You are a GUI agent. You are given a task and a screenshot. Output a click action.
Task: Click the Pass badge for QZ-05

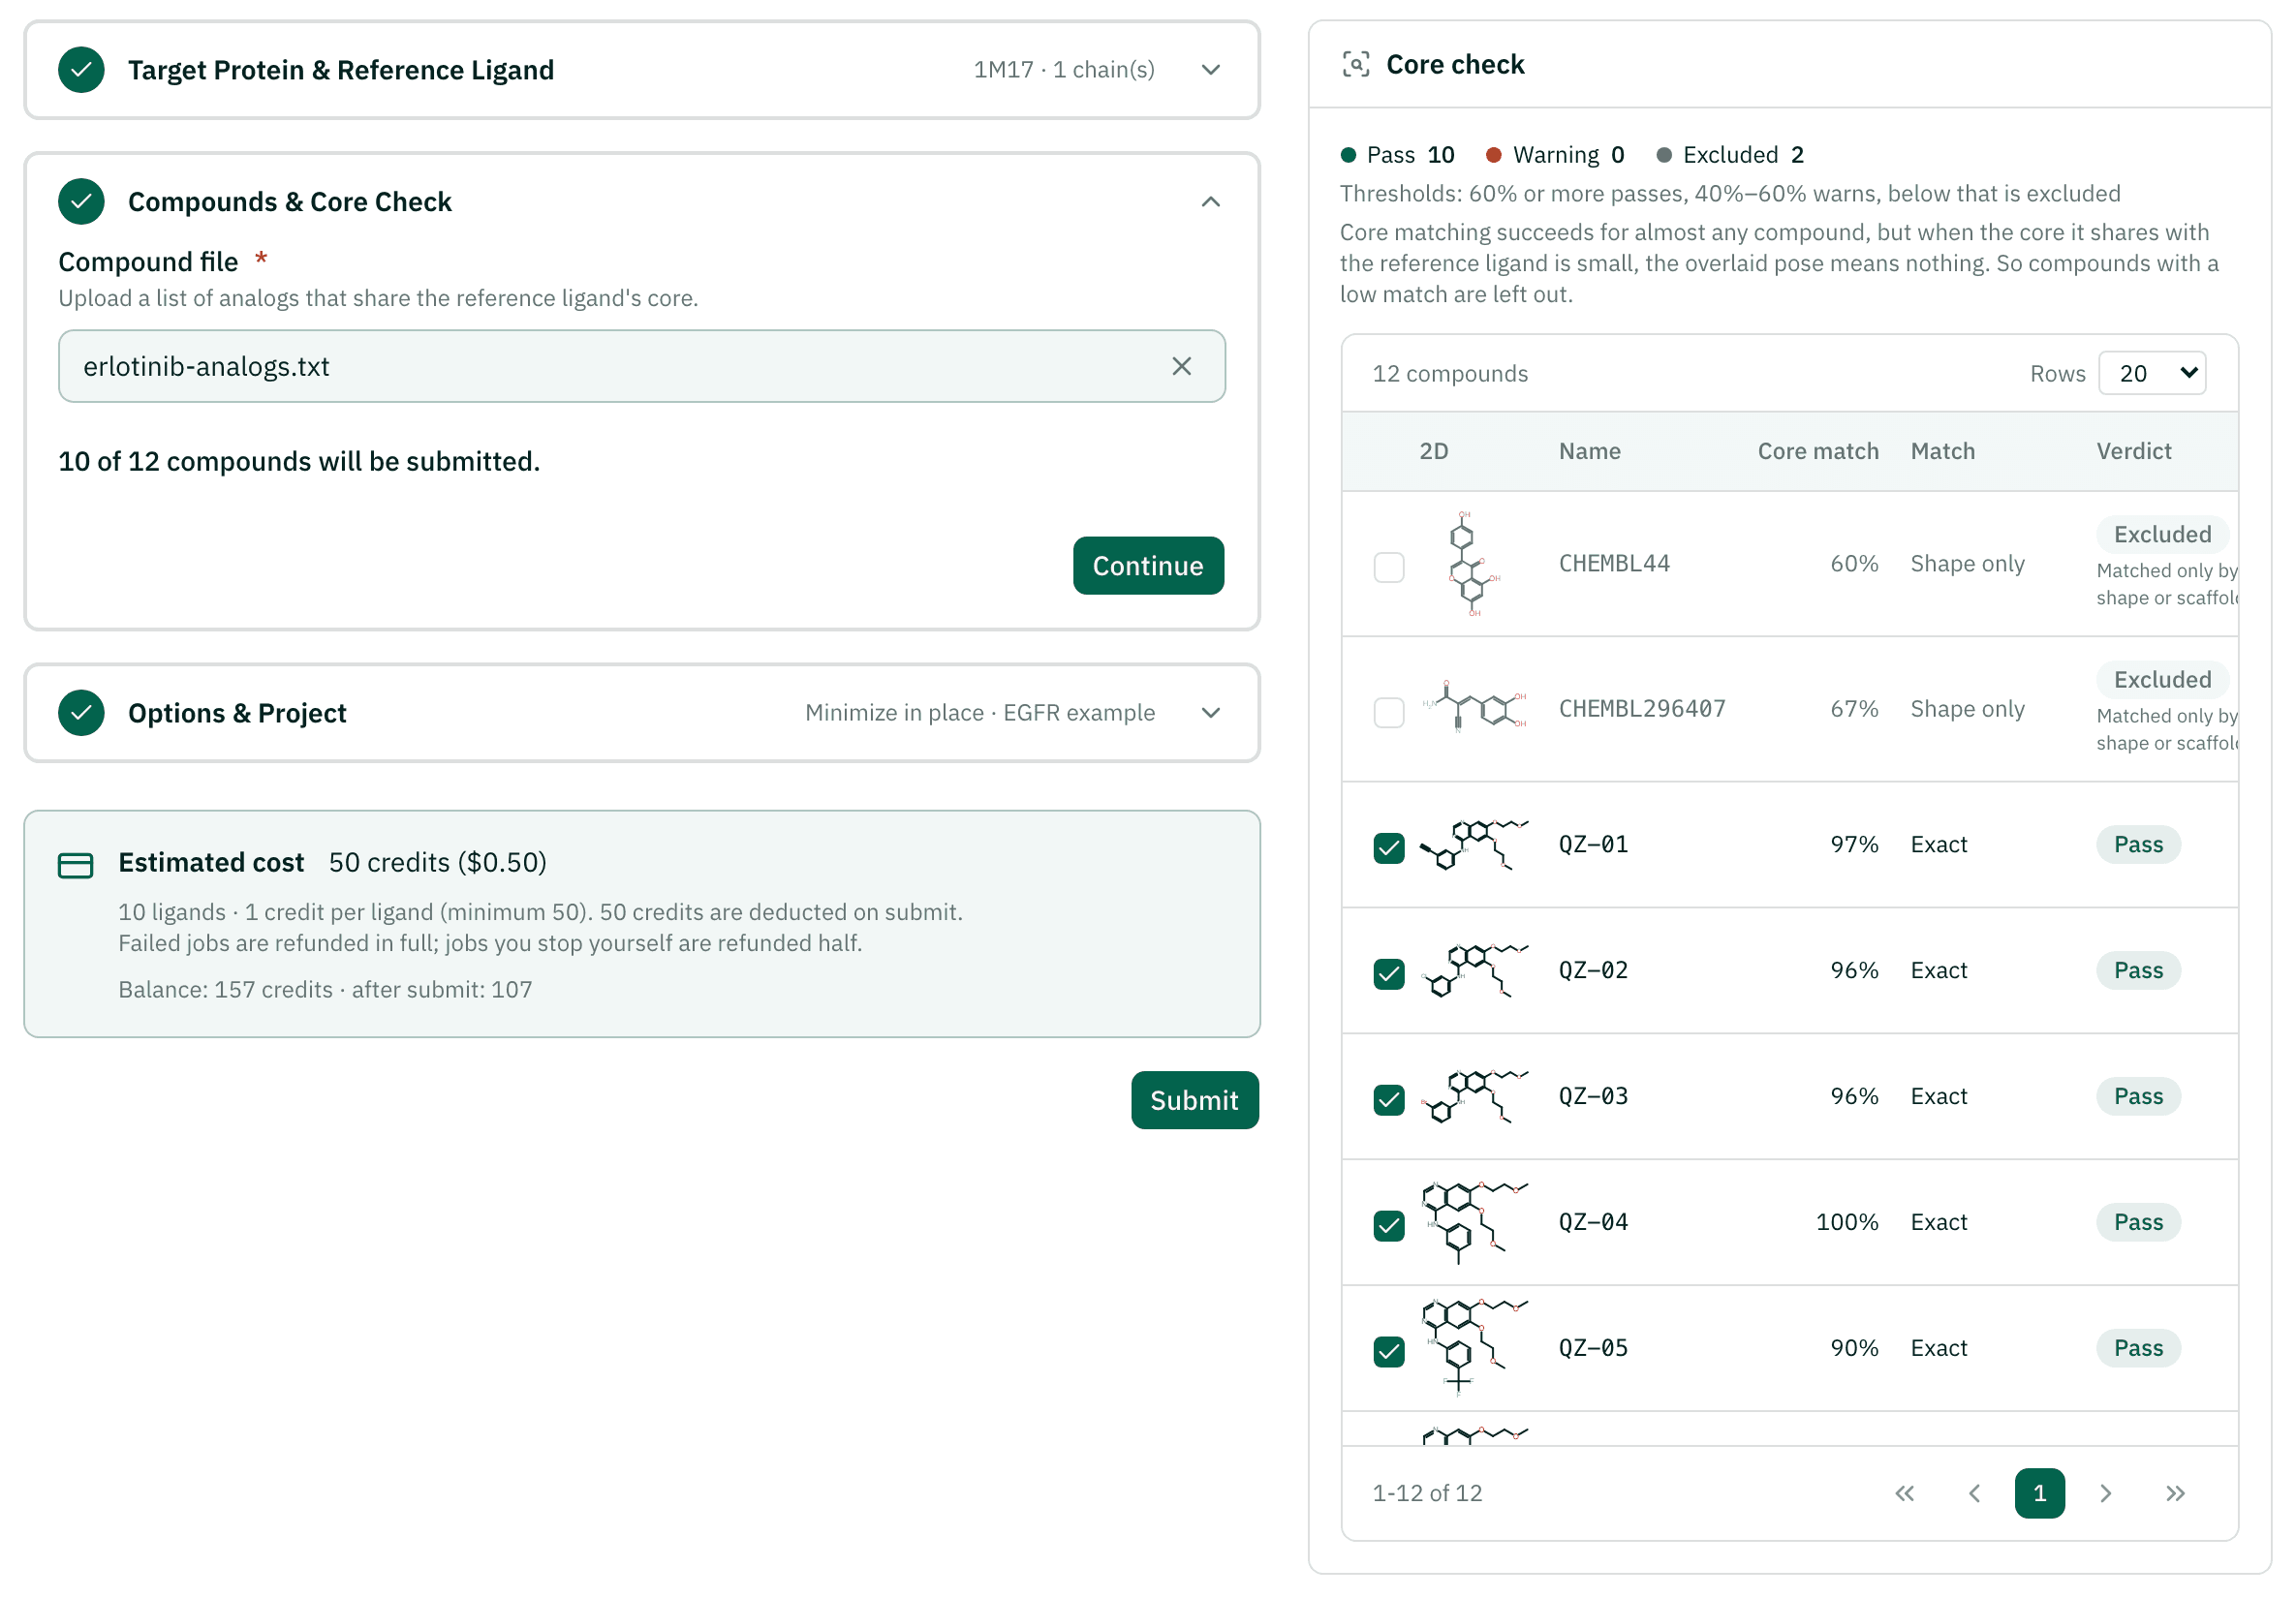(2138, 1348)
